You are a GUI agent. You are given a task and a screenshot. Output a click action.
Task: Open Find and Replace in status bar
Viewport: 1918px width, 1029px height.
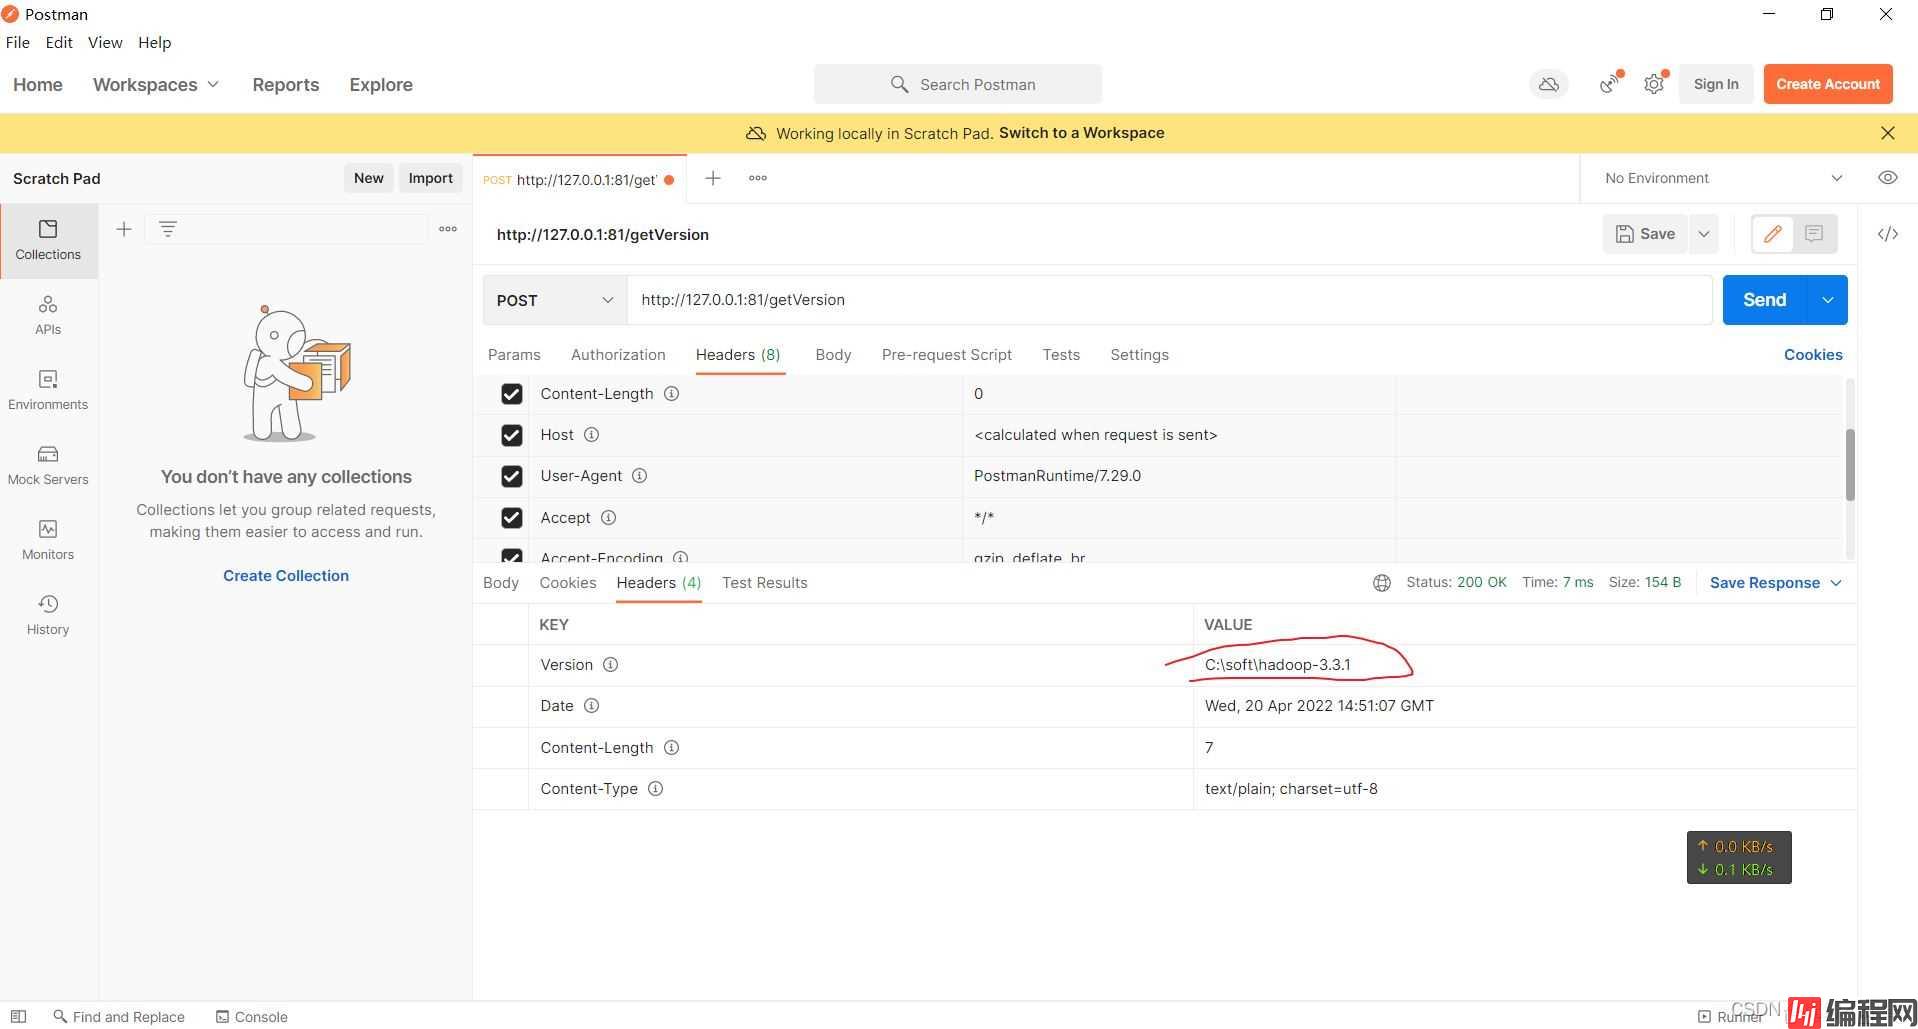[x=119, y=1017]
